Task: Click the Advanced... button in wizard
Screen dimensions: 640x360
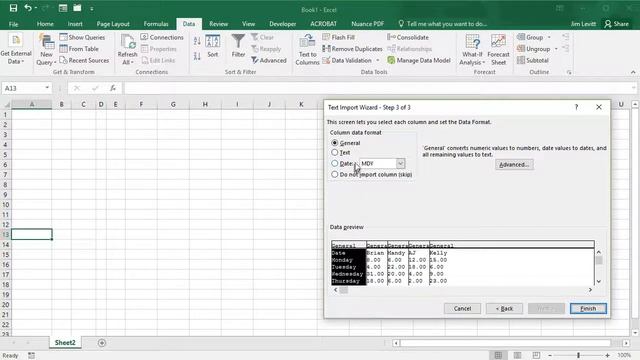Action: [x=514, y=164]
